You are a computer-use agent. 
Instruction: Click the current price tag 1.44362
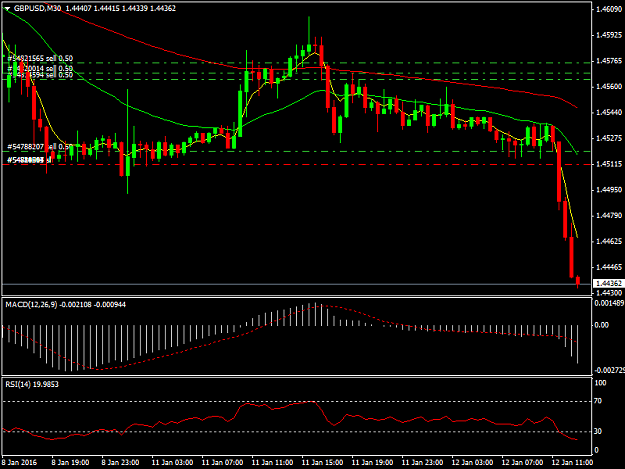tap(608, 283)
